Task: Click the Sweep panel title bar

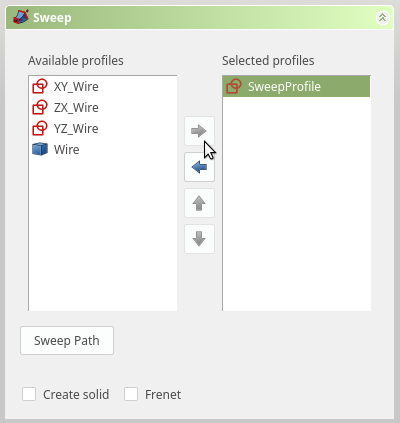Action: tap(200, 17)
